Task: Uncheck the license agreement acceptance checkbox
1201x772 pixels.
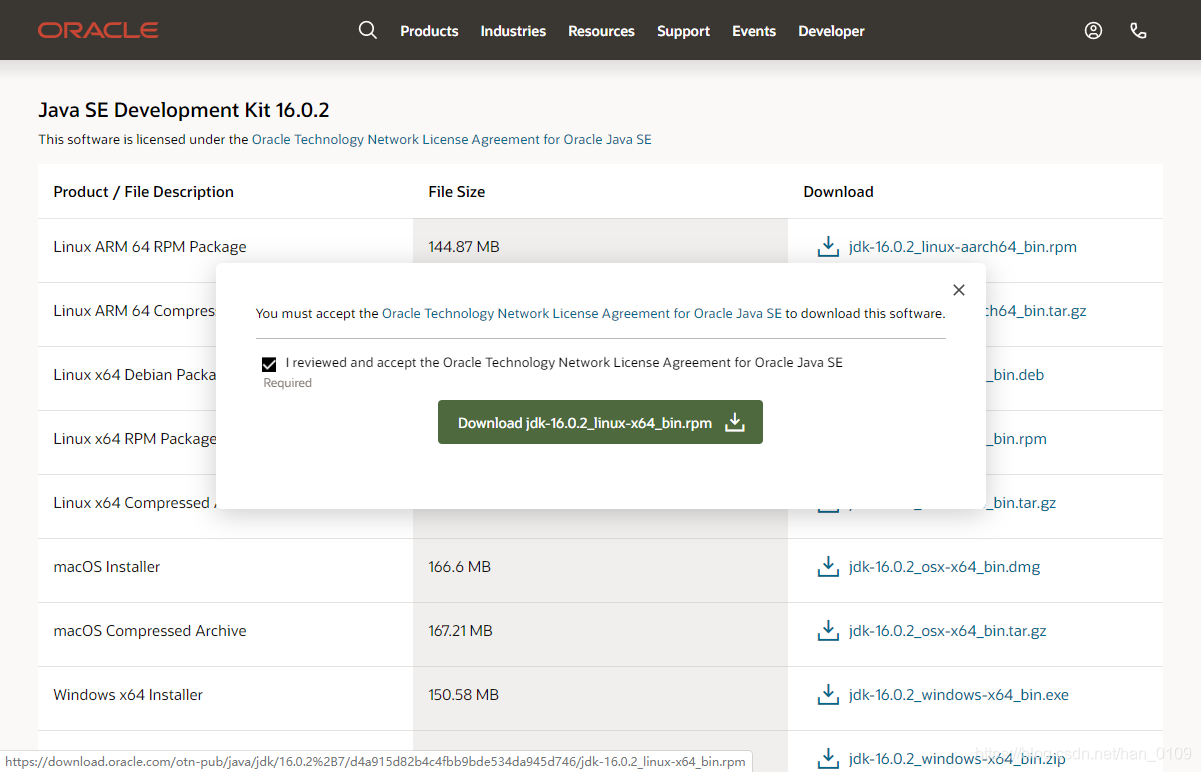Action: (x=269, y=364)
